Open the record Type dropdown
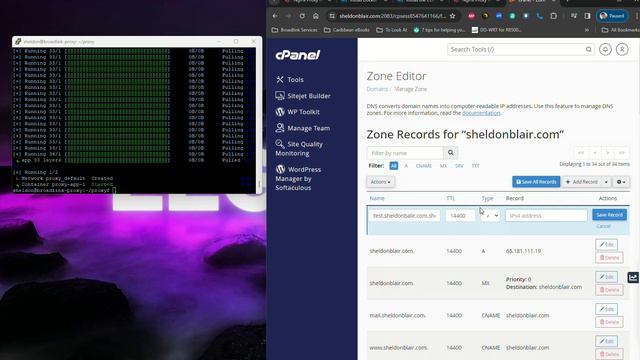This screenshot has width=640, height=360. pyautogui.click(x=490, y=216)
